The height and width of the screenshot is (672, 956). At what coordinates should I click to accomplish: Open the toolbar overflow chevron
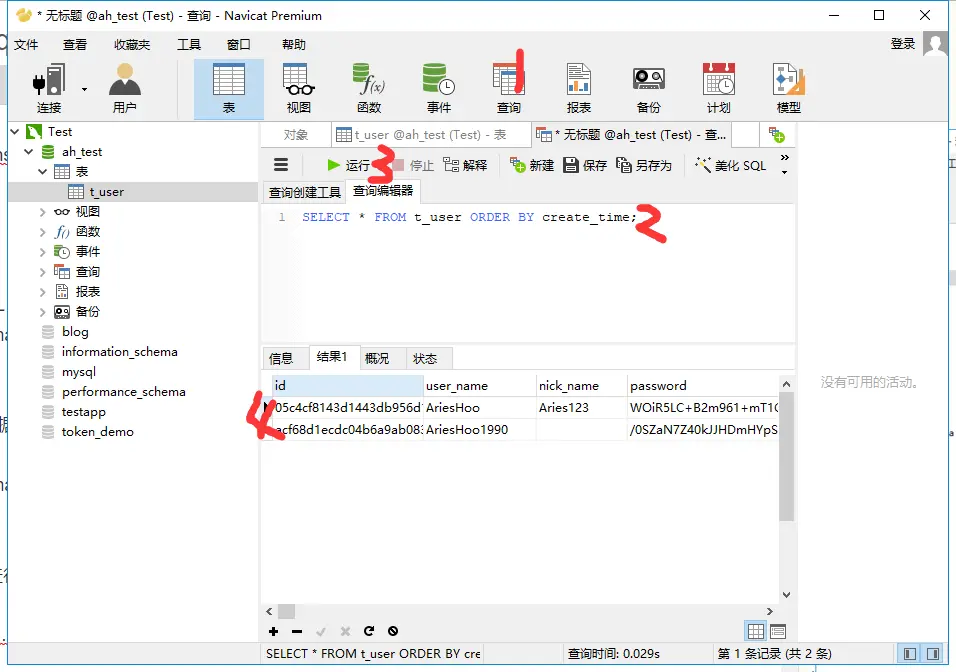pos(785,158)
